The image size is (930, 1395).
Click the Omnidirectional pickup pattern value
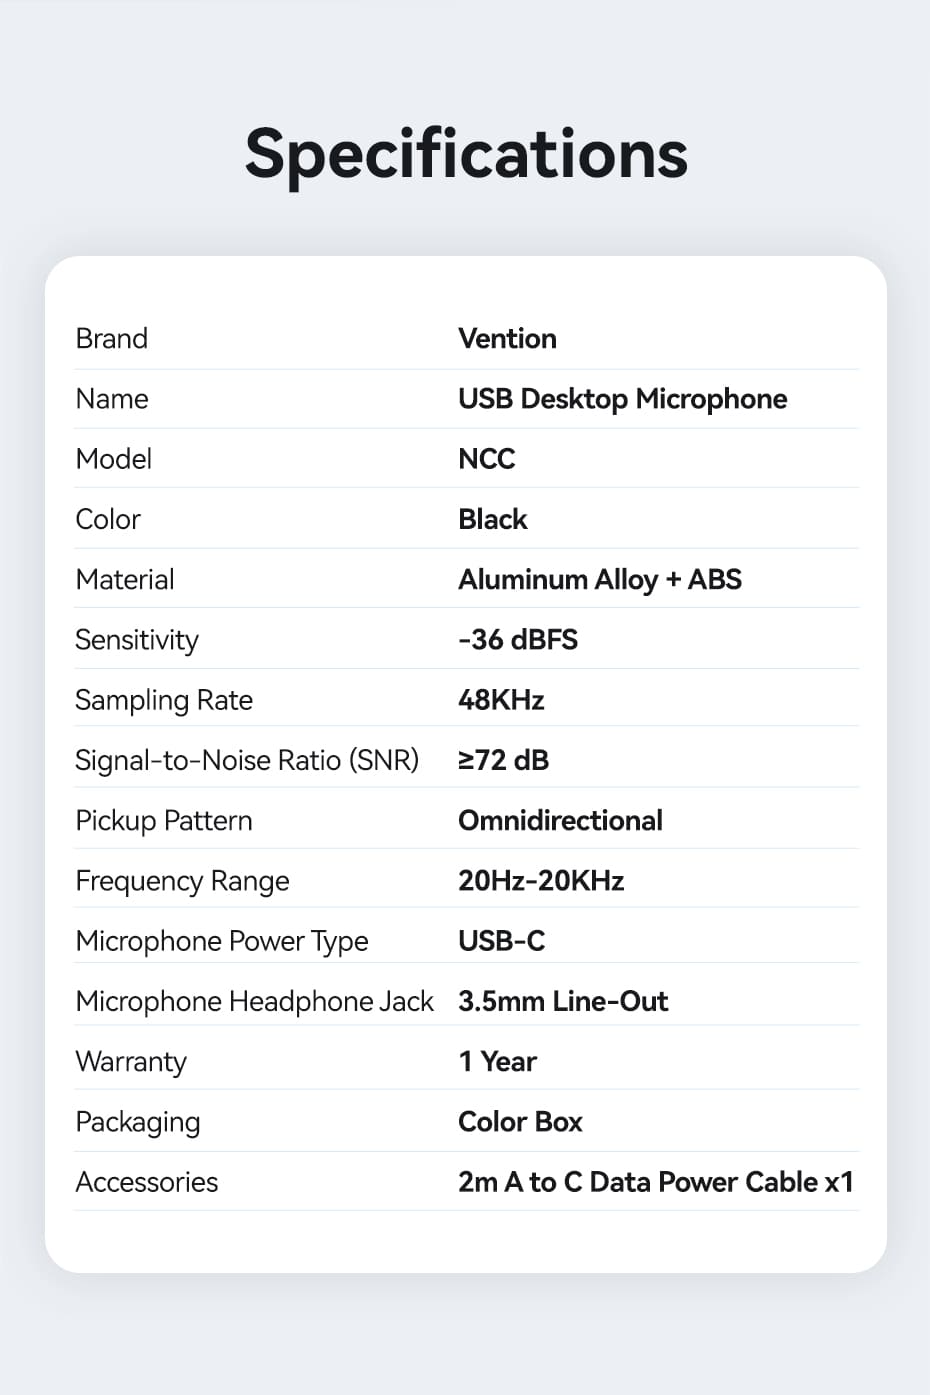tap(560, 821)
